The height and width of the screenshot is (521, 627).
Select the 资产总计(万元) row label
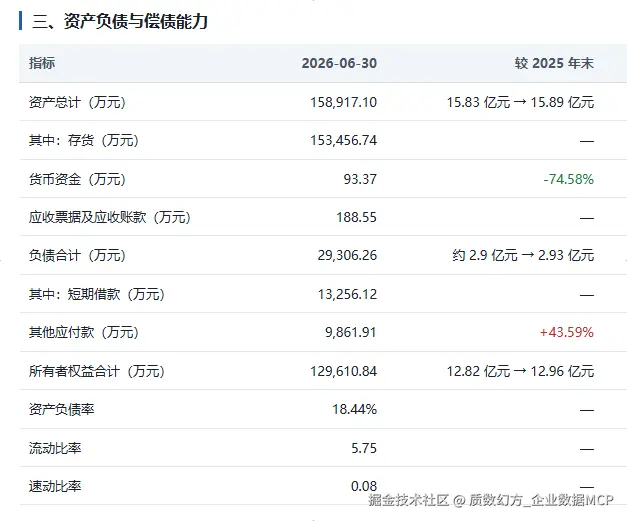coord(77,102)
